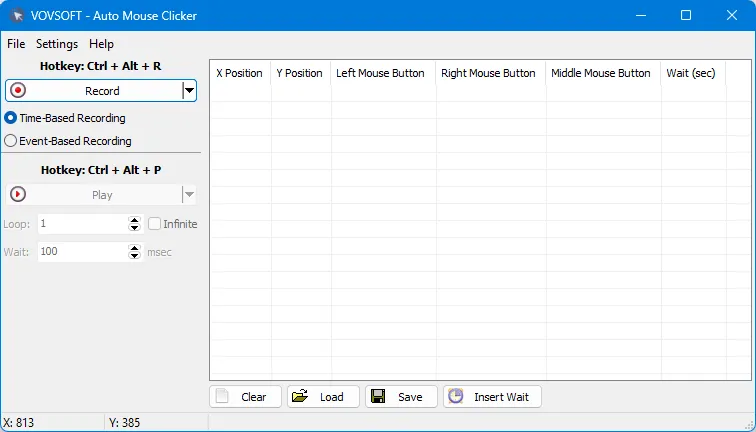Click the VOVSOFT app icon in title bar
The image size is (756, 432).
pos(15,15)
